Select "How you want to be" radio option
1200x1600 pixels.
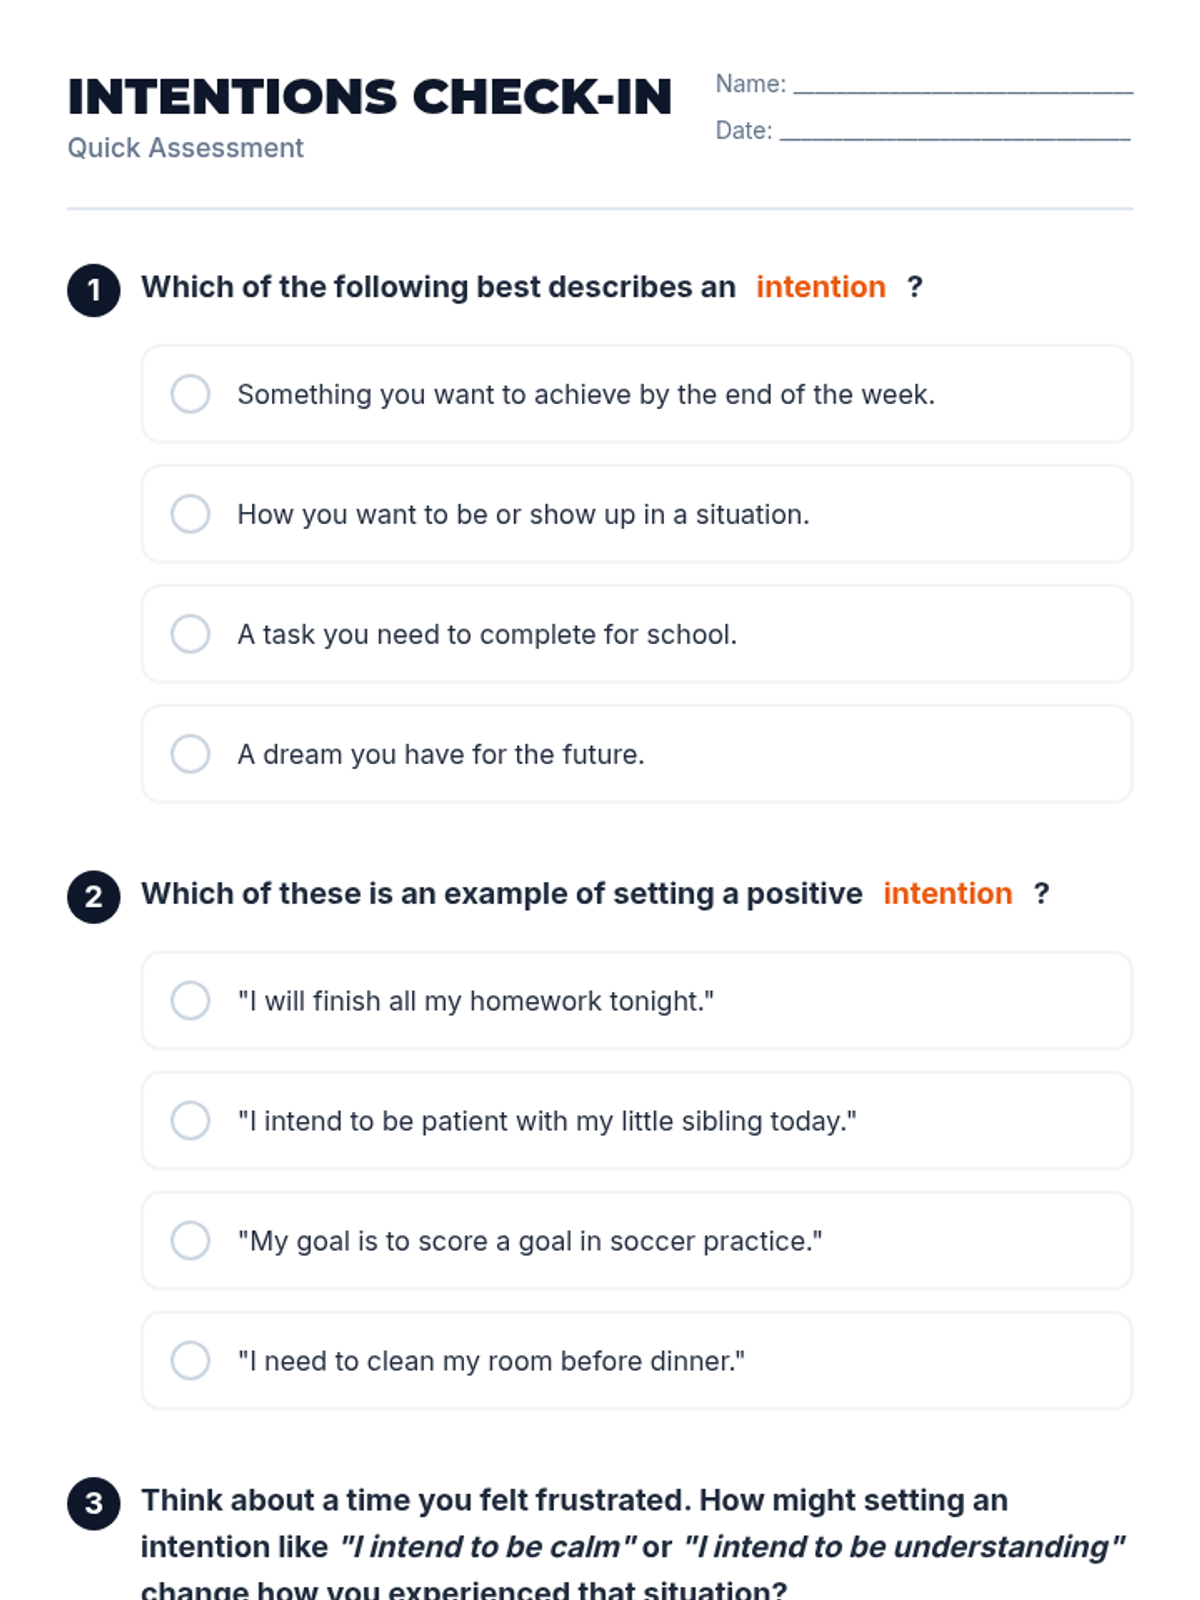click(x=190, y=514)
